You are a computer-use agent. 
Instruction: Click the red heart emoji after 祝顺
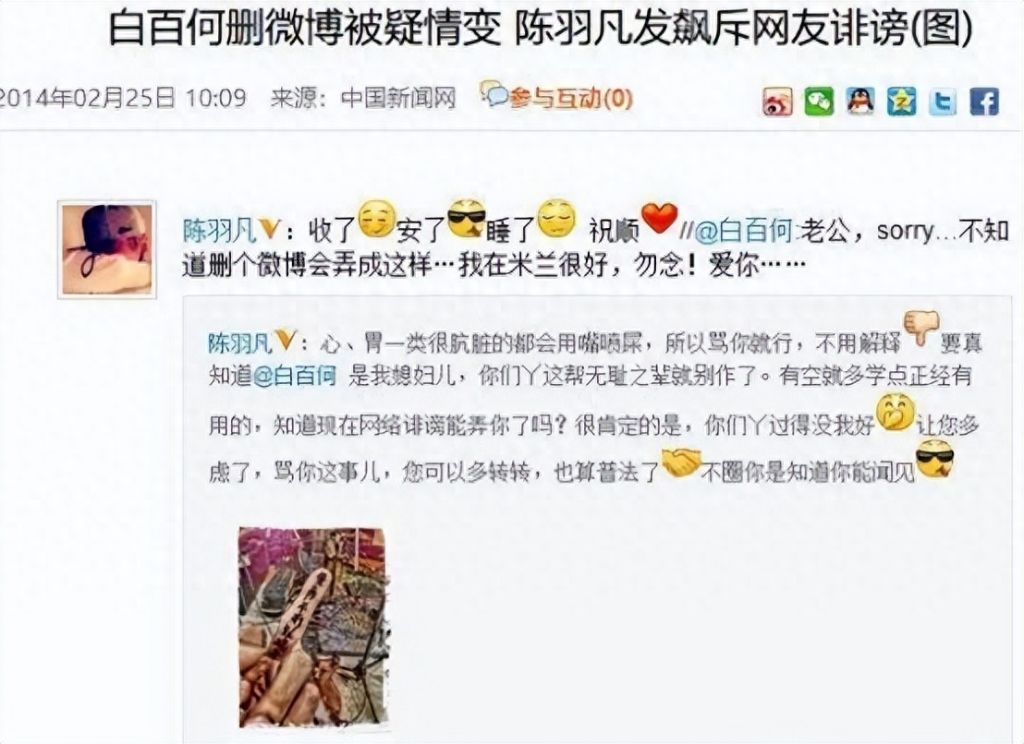coord(658,218)
